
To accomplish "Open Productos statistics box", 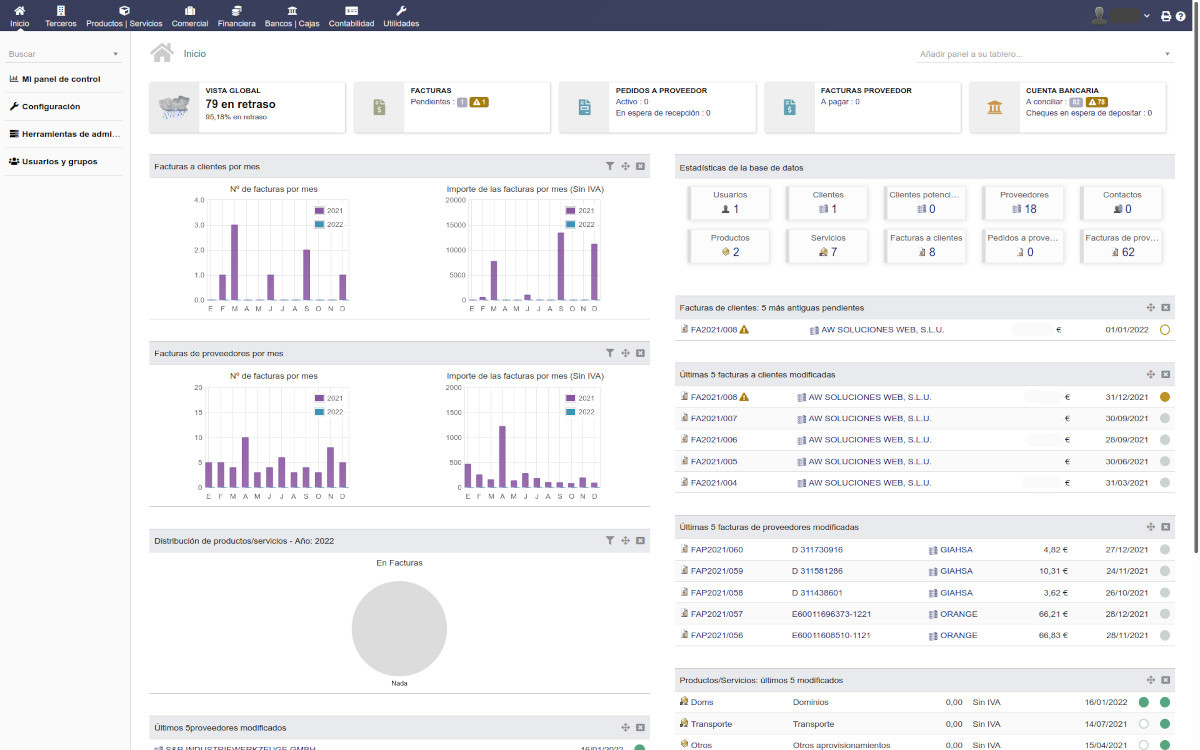I will (x=730, y=245).
